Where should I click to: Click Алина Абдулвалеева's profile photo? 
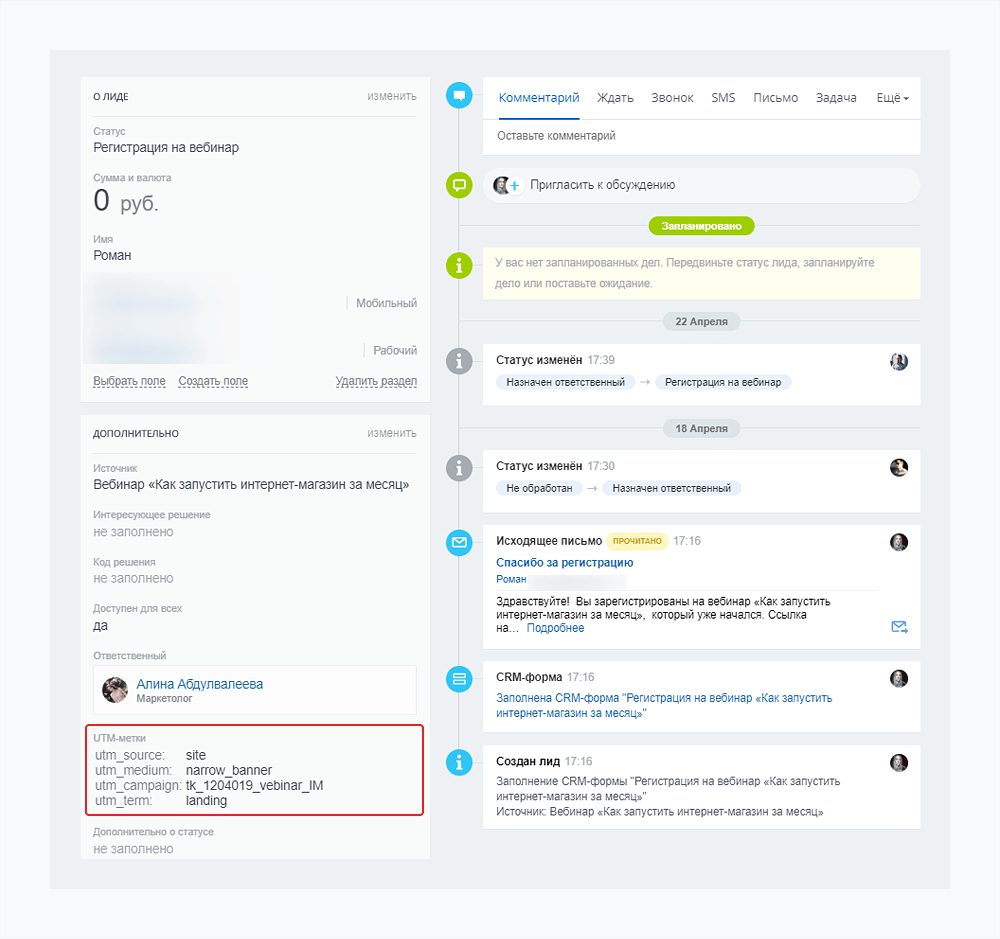point(115,690)
